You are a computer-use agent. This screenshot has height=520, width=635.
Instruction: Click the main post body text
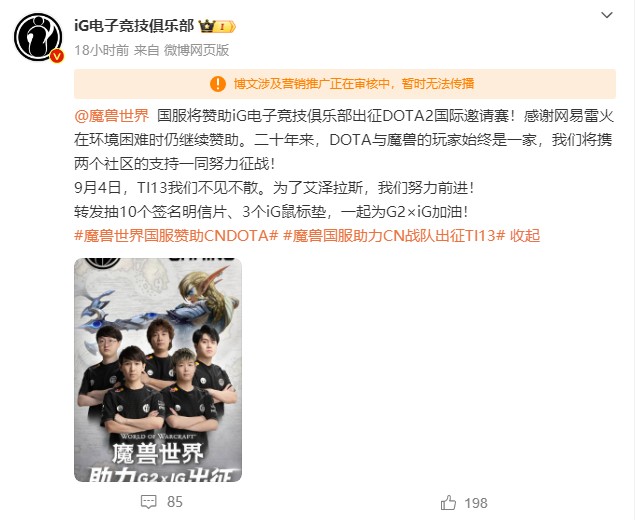click(345, 164)
